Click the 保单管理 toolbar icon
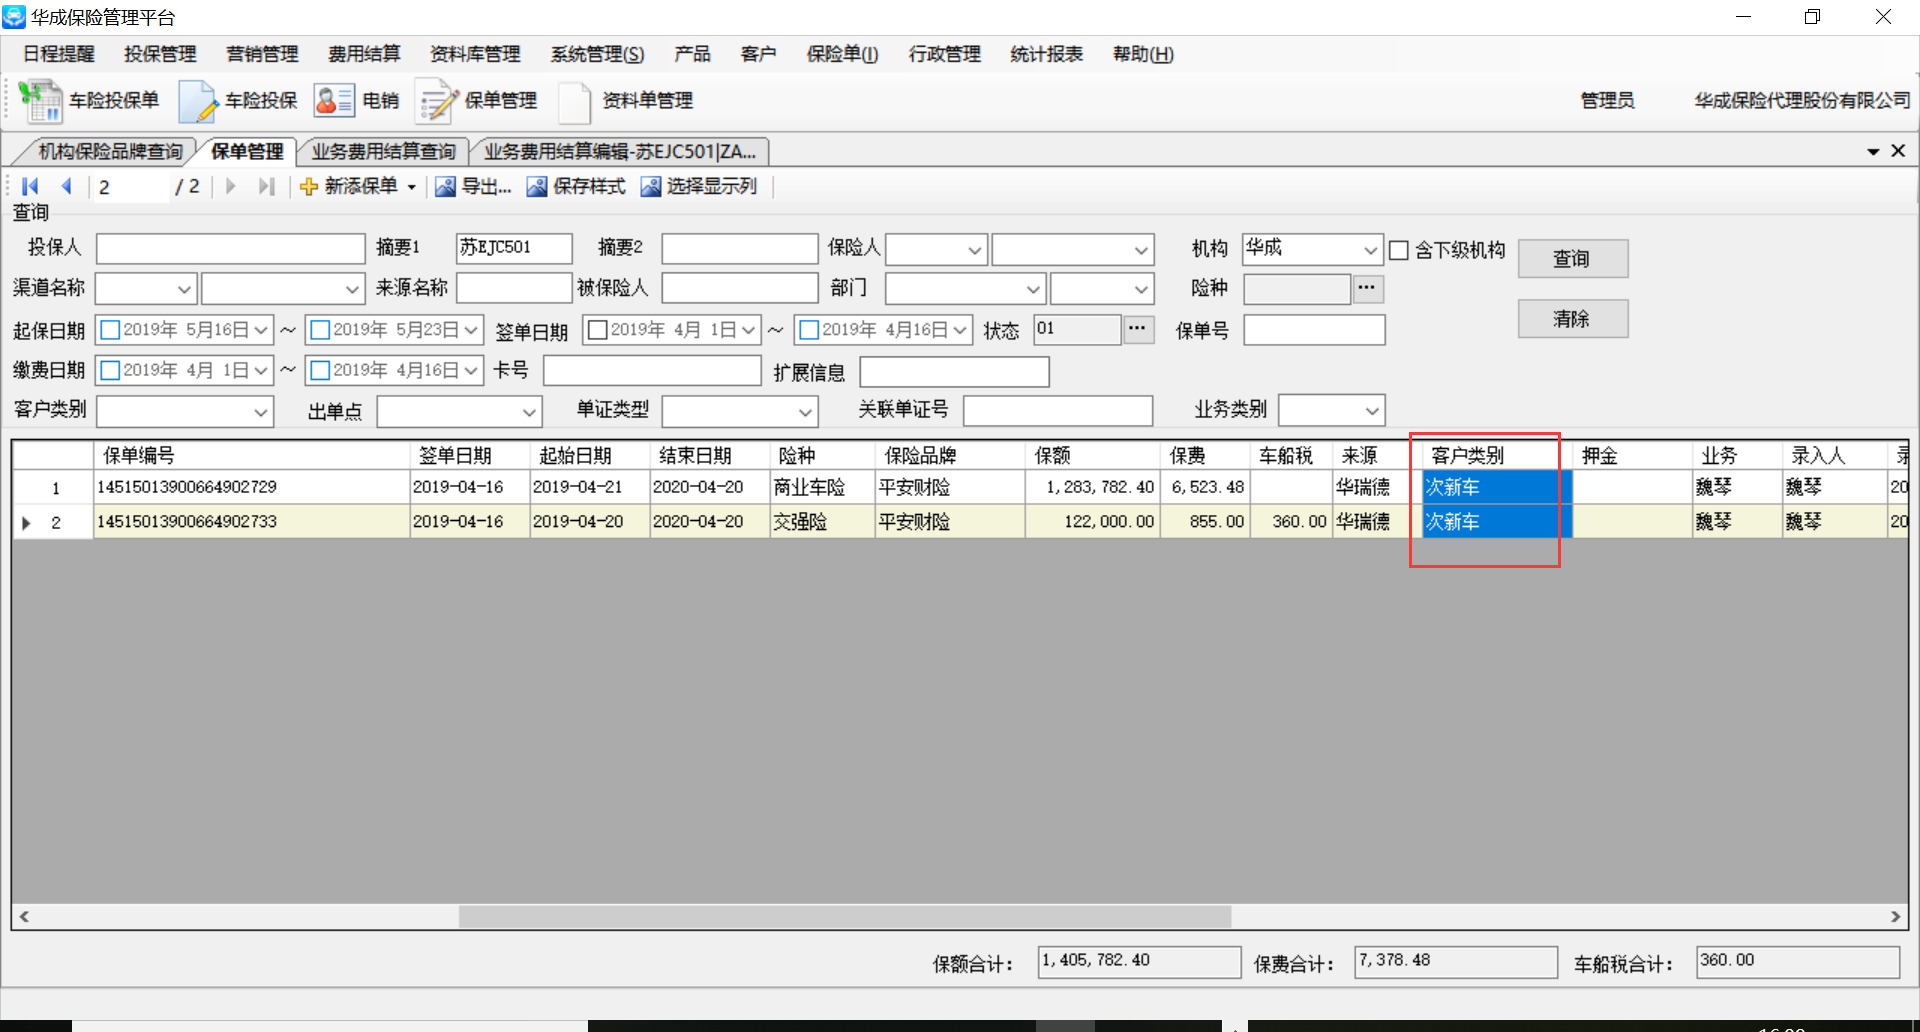Viewport: 1920px width, 1032px height. (437, 101)
